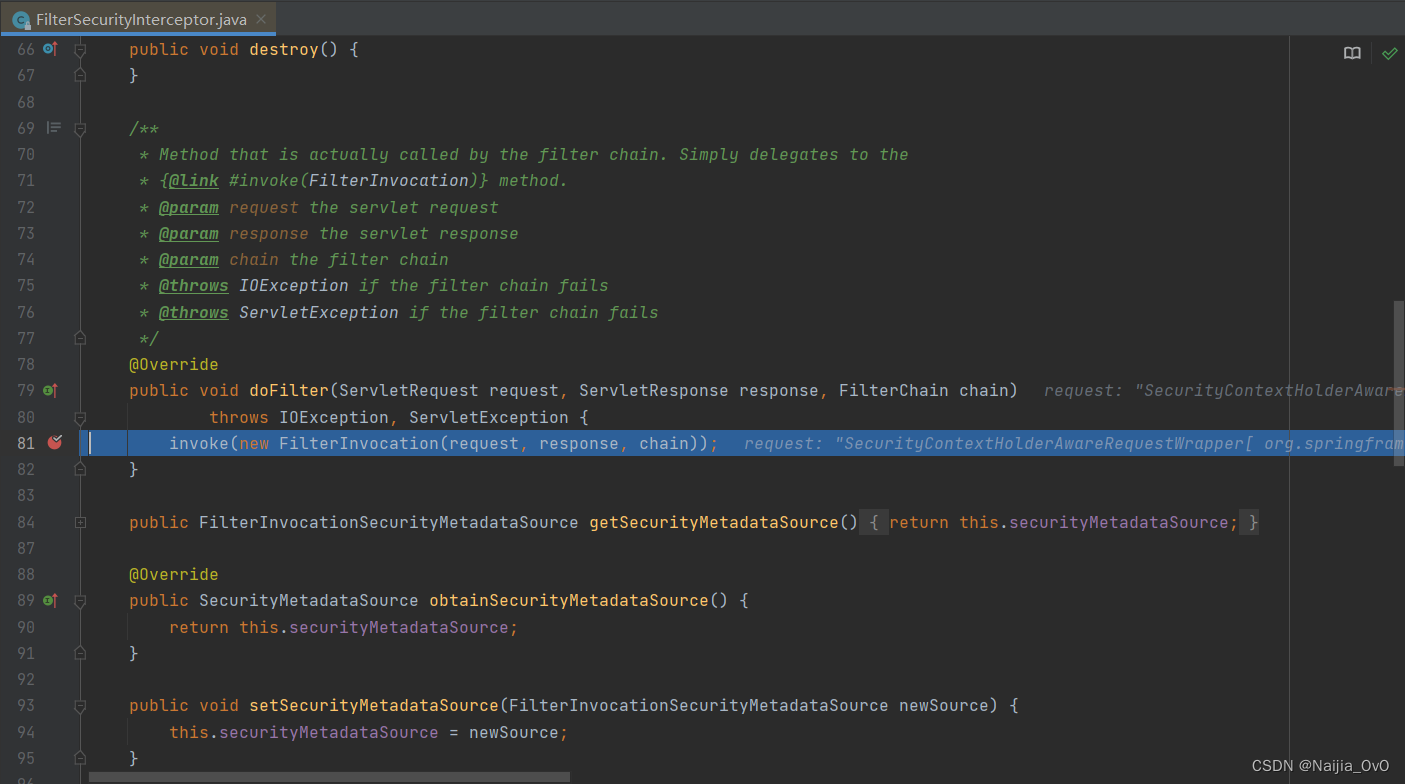Collapse doFilter method body at line 80
Screen dimensions: 1405x784
click(80, 417)
